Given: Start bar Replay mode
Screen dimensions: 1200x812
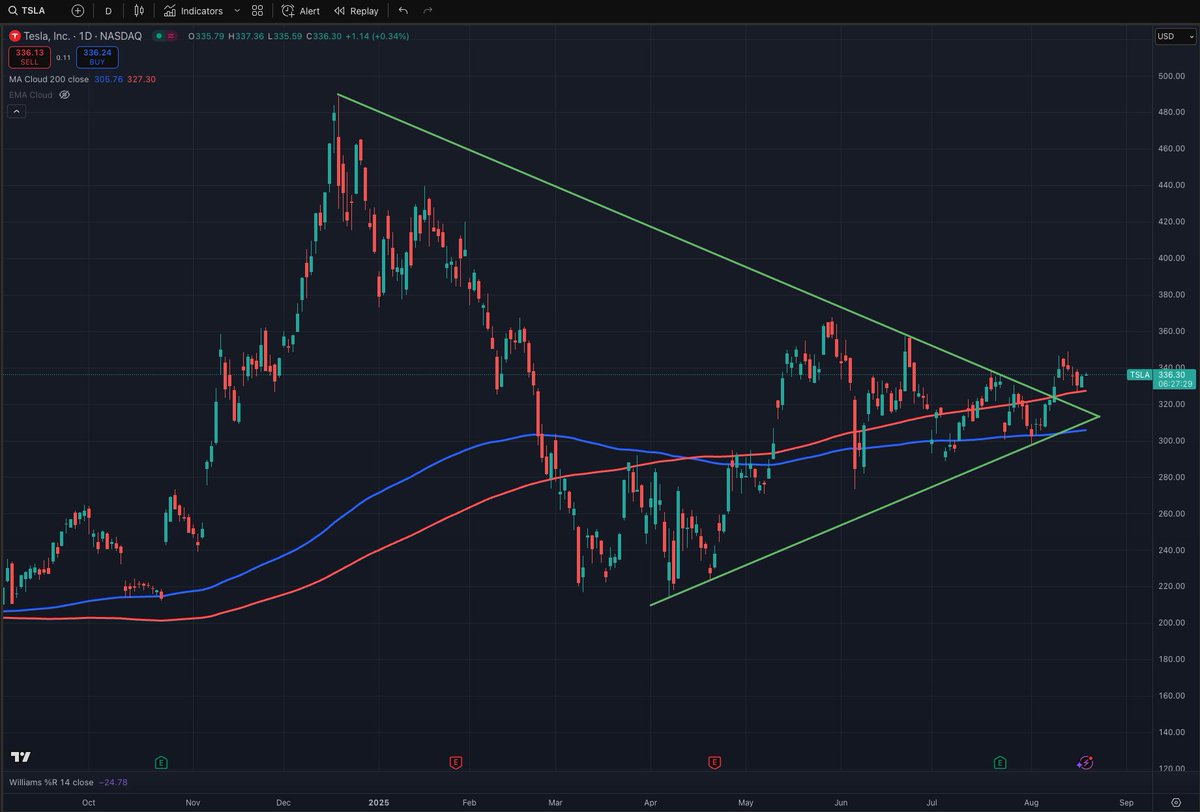Looking at the screenshot, I should 356,11.
